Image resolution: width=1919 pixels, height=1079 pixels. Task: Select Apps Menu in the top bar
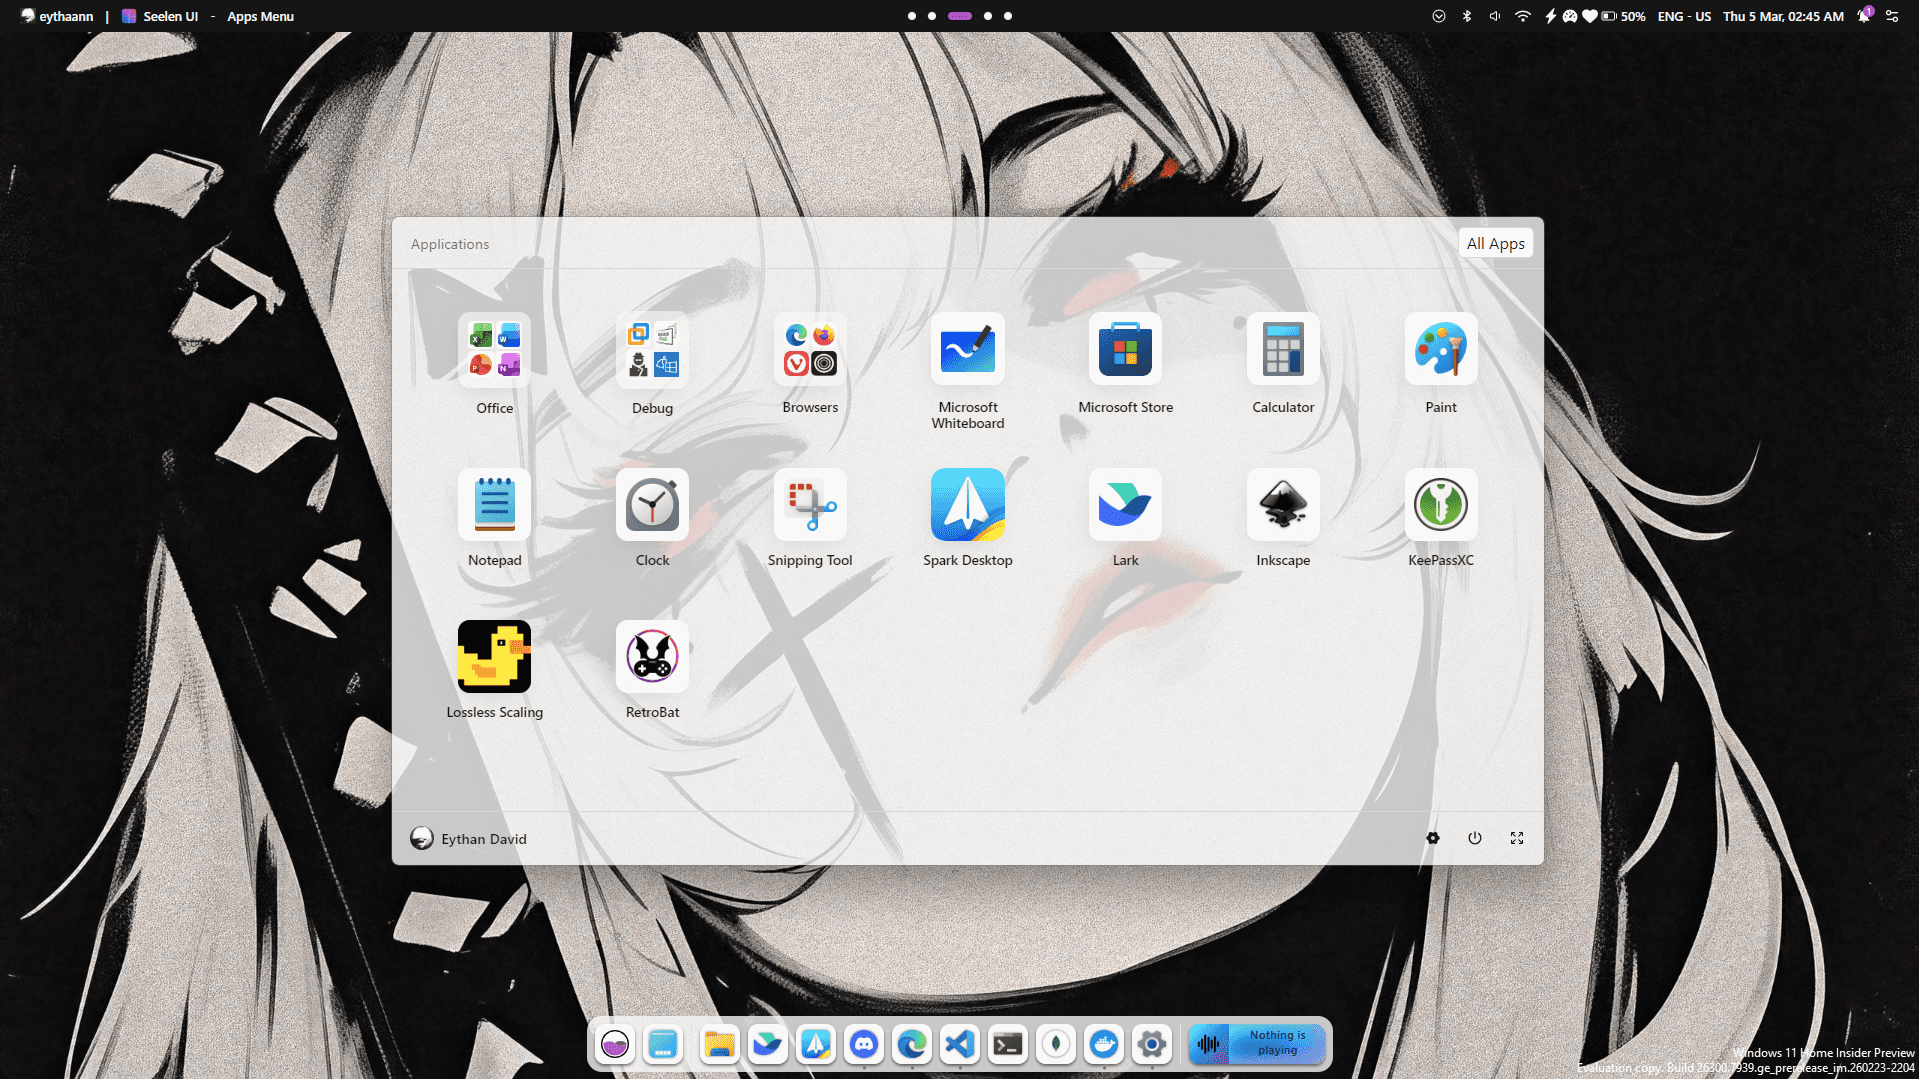point(260,16)
